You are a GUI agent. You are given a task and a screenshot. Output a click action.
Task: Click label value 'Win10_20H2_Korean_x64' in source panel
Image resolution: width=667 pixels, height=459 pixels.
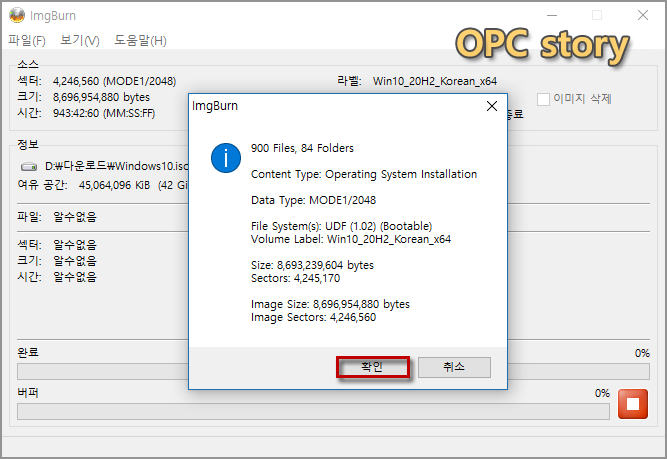(x=435, y=81)
